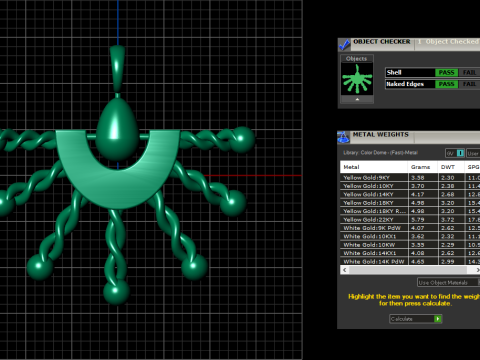Click the Grams value for Yellow Gold:9KY
Screen dimensions: 480x360
[418, 178]
